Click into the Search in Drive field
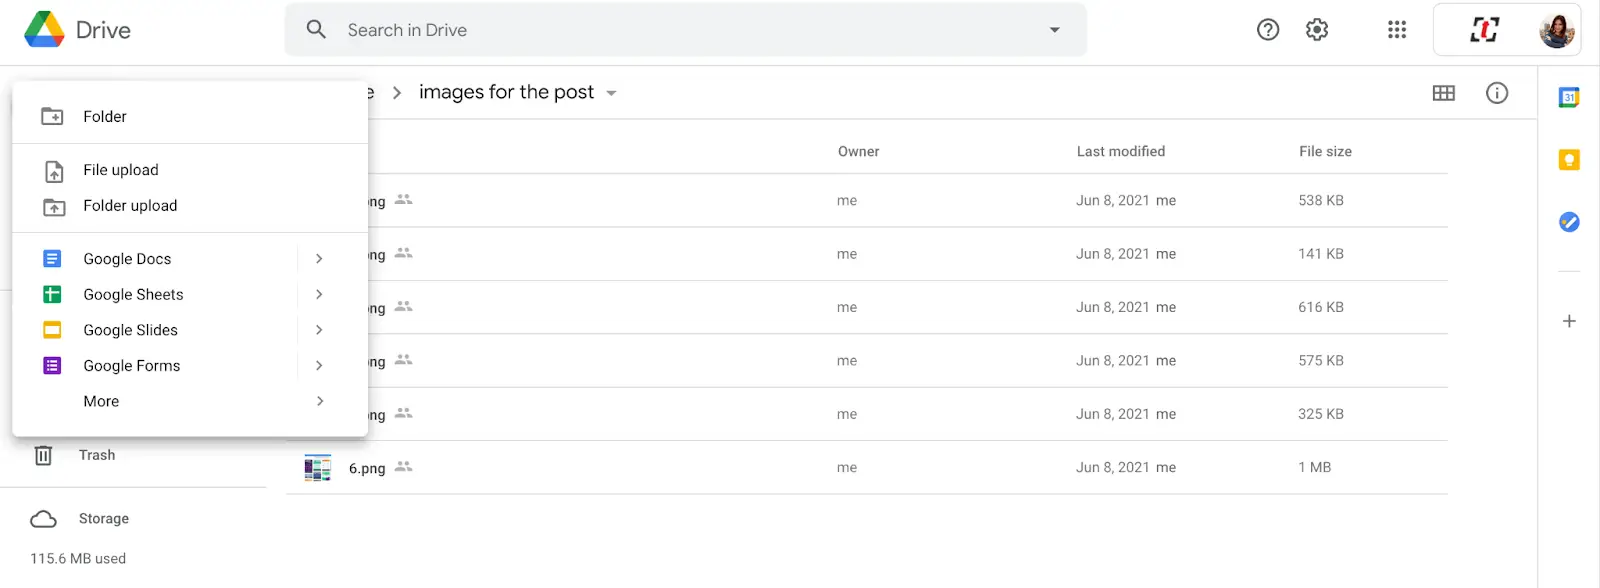Screen dimensions: 1600x588 coord(685,30)
